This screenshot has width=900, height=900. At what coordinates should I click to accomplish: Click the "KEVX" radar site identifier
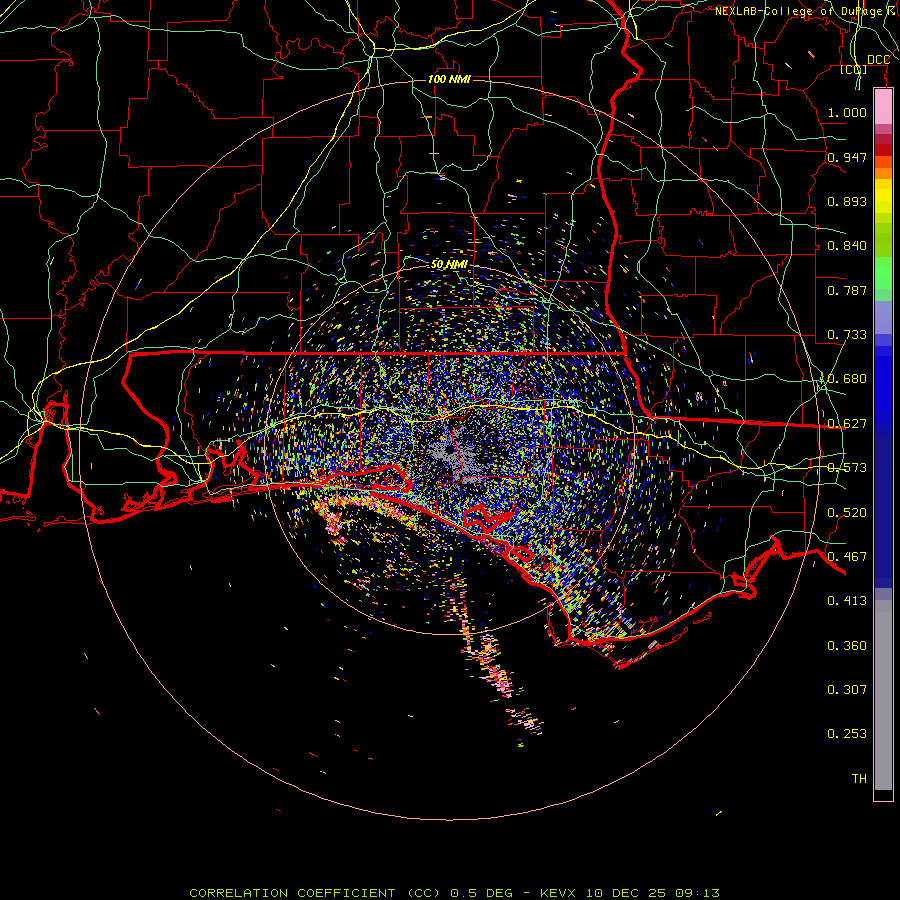pos(560,893)
